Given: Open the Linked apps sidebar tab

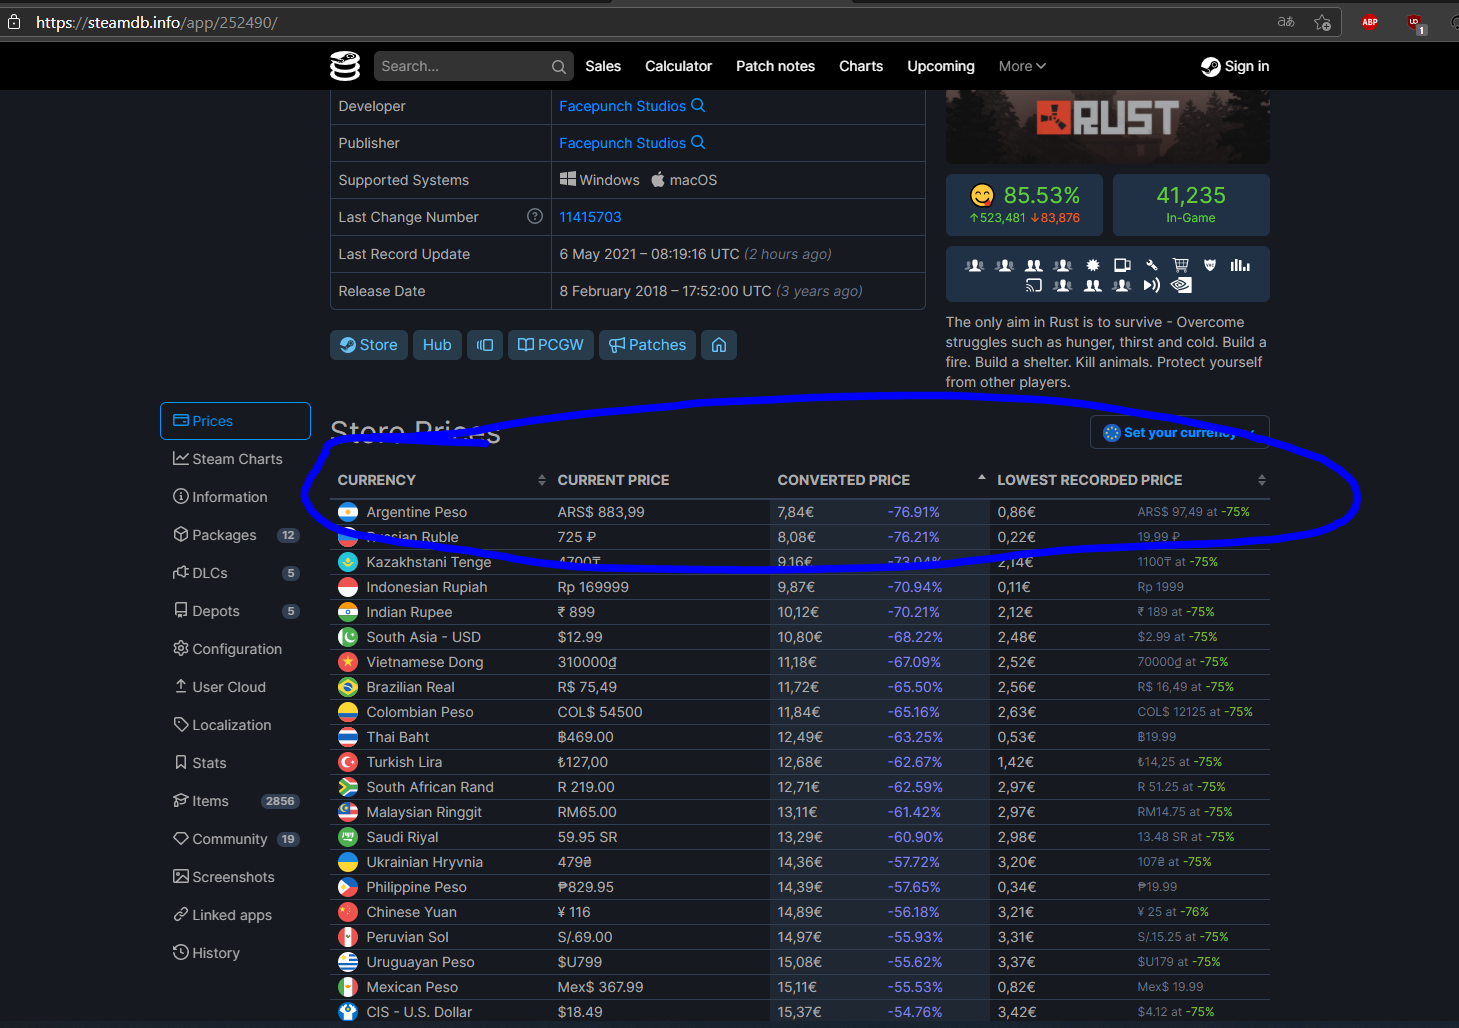Looking at the screenshot, I should pyautogui.click(x=235, y=915).
